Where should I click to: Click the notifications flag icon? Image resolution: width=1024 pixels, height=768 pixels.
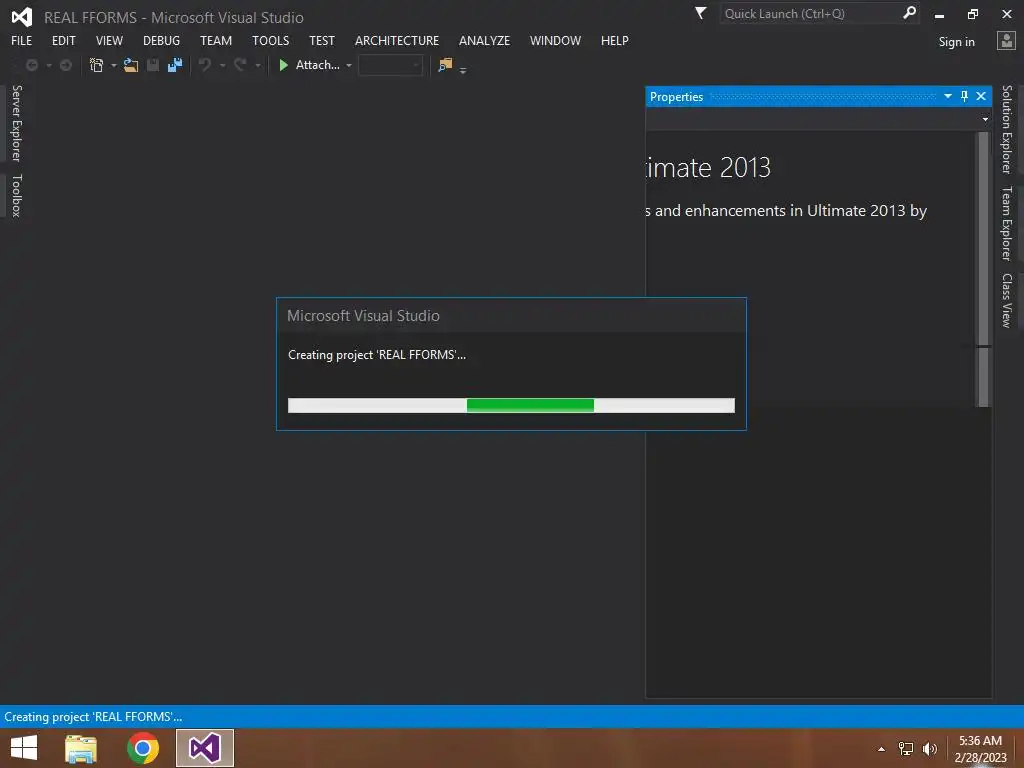(x=700, y=13)
